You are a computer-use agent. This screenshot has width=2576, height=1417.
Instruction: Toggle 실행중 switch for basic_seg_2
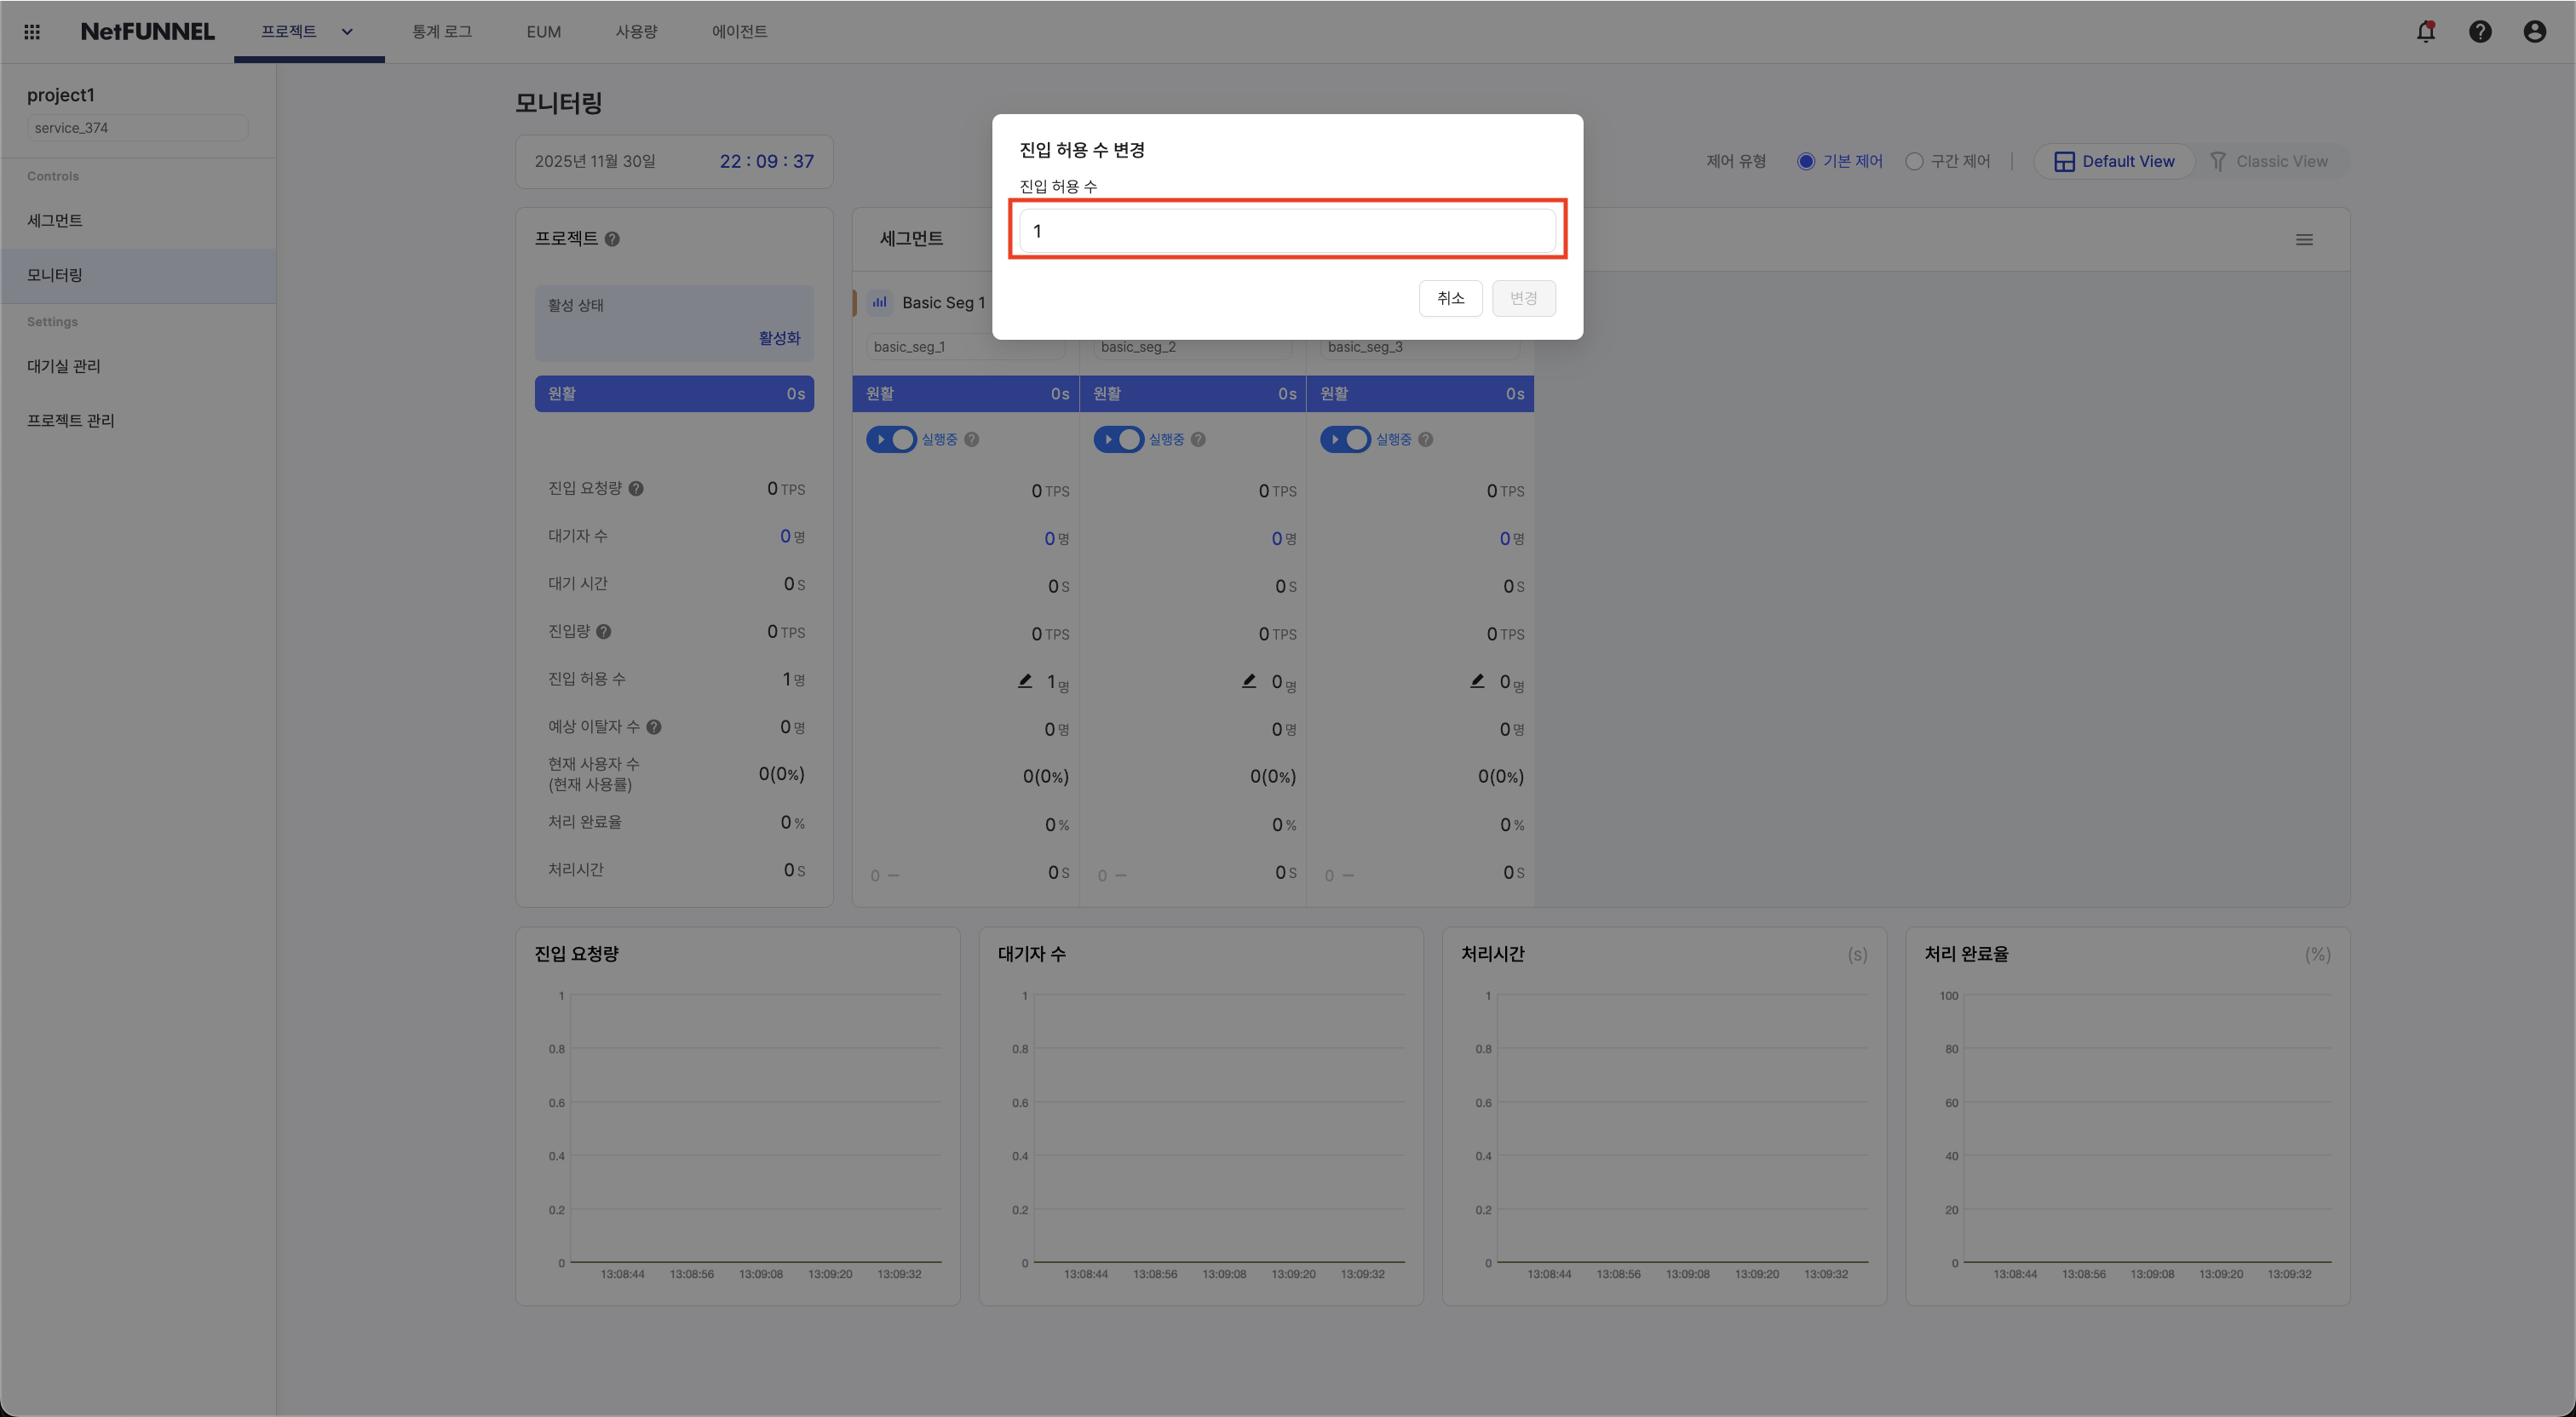pos(1119,439)
